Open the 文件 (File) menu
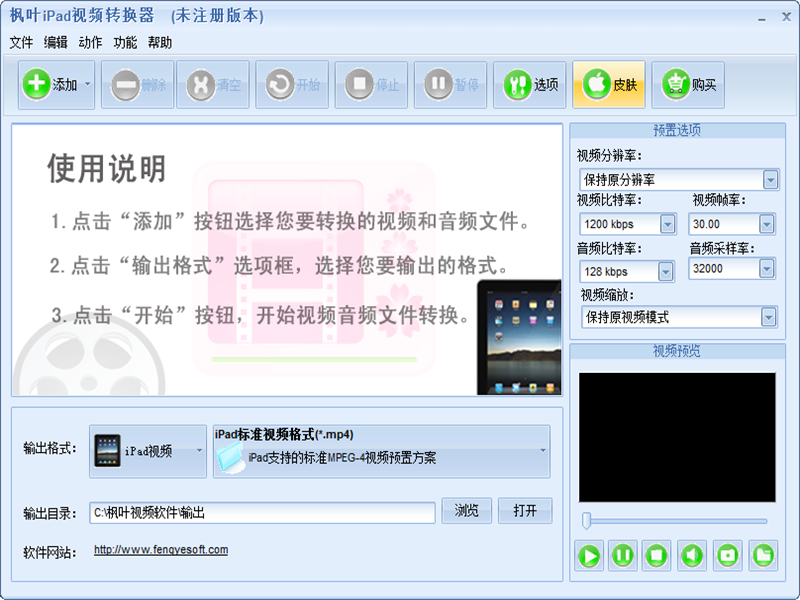 21,43
